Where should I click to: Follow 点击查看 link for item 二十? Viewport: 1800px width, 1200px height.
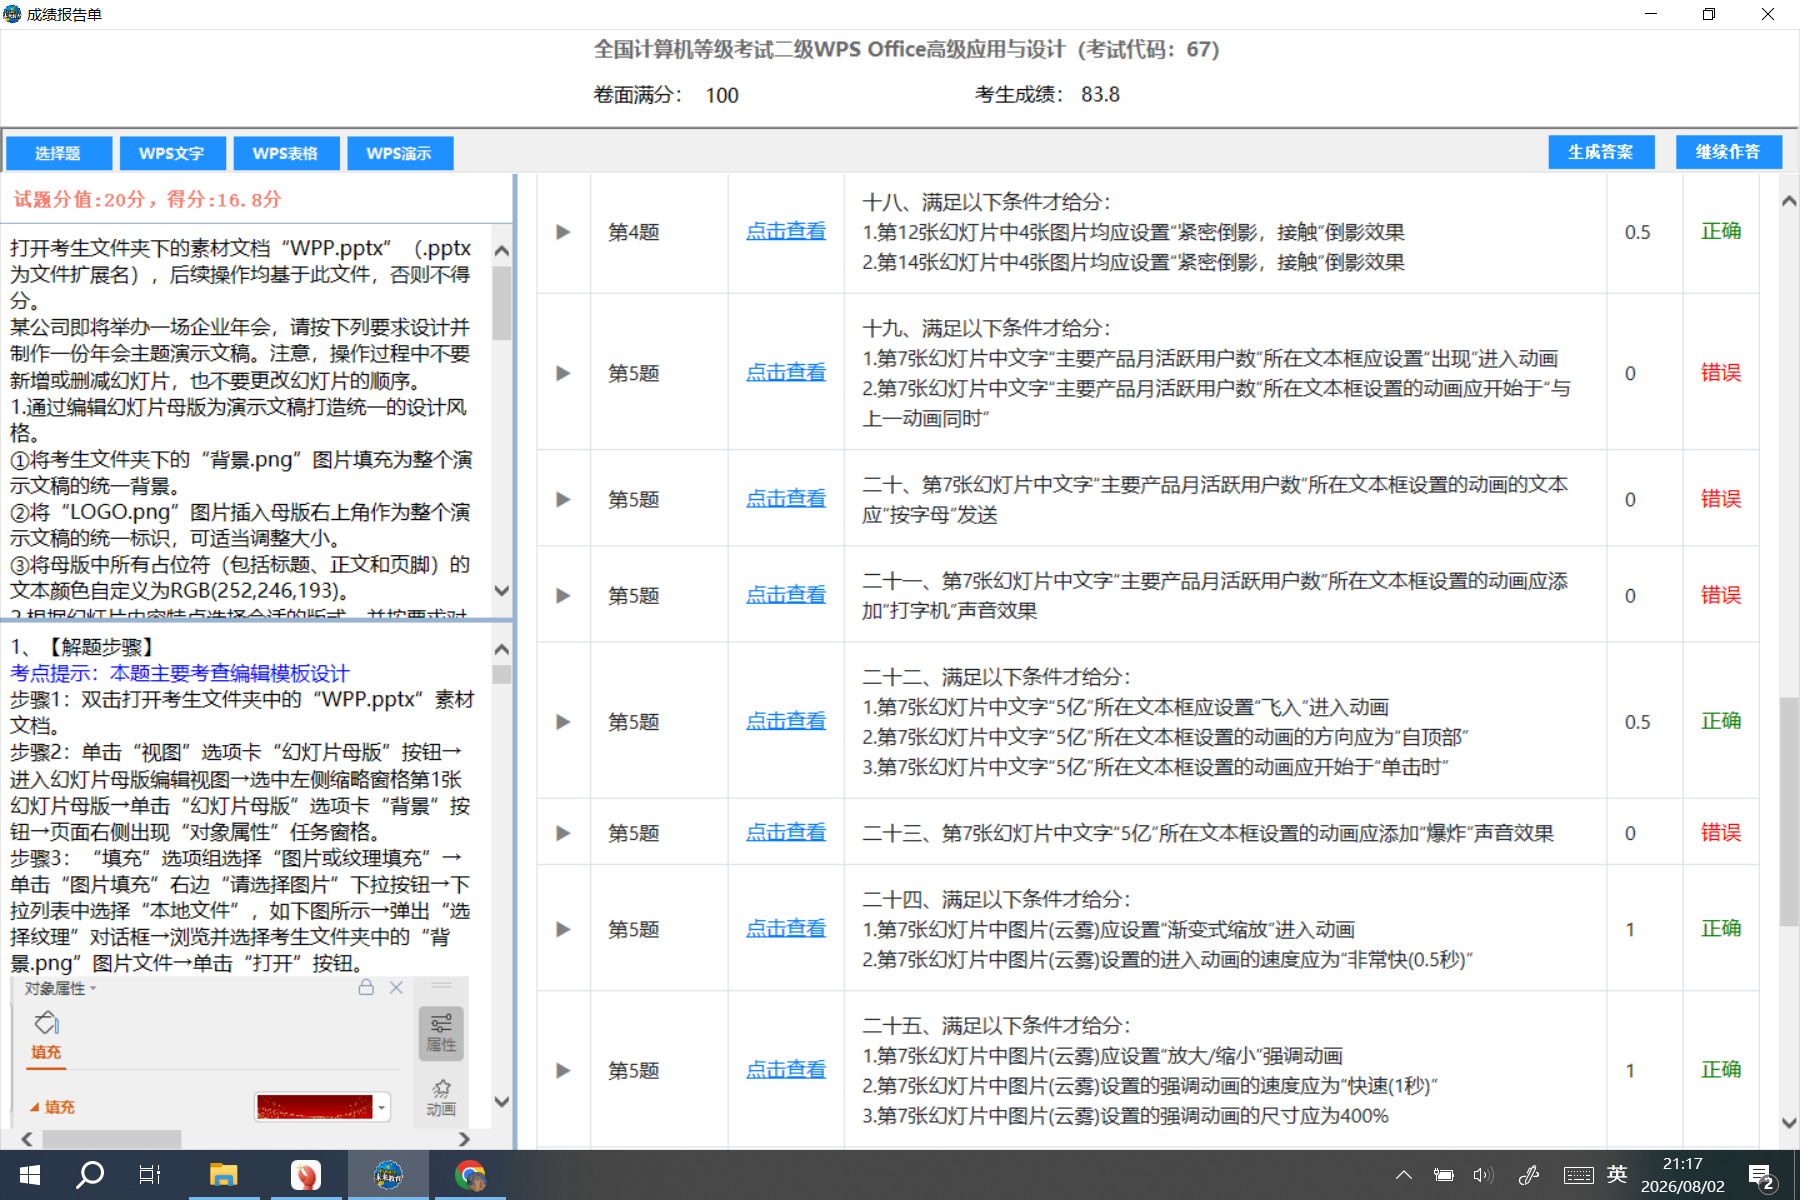(x=786, y=498)
